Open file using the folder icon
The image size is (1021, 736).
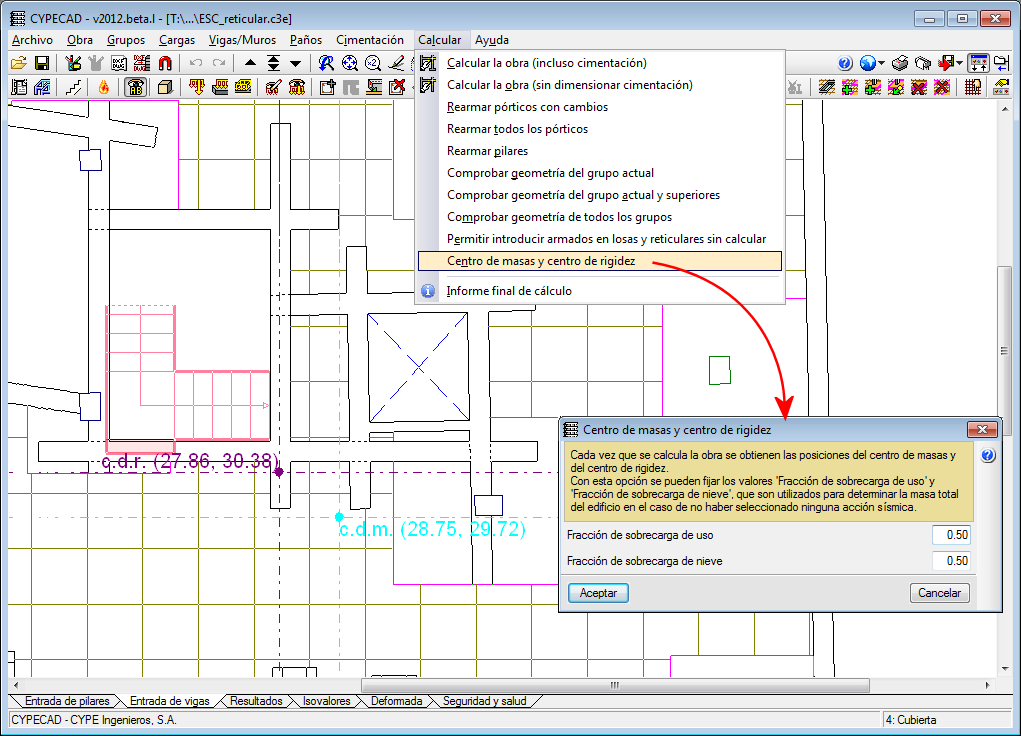(19, 63)
